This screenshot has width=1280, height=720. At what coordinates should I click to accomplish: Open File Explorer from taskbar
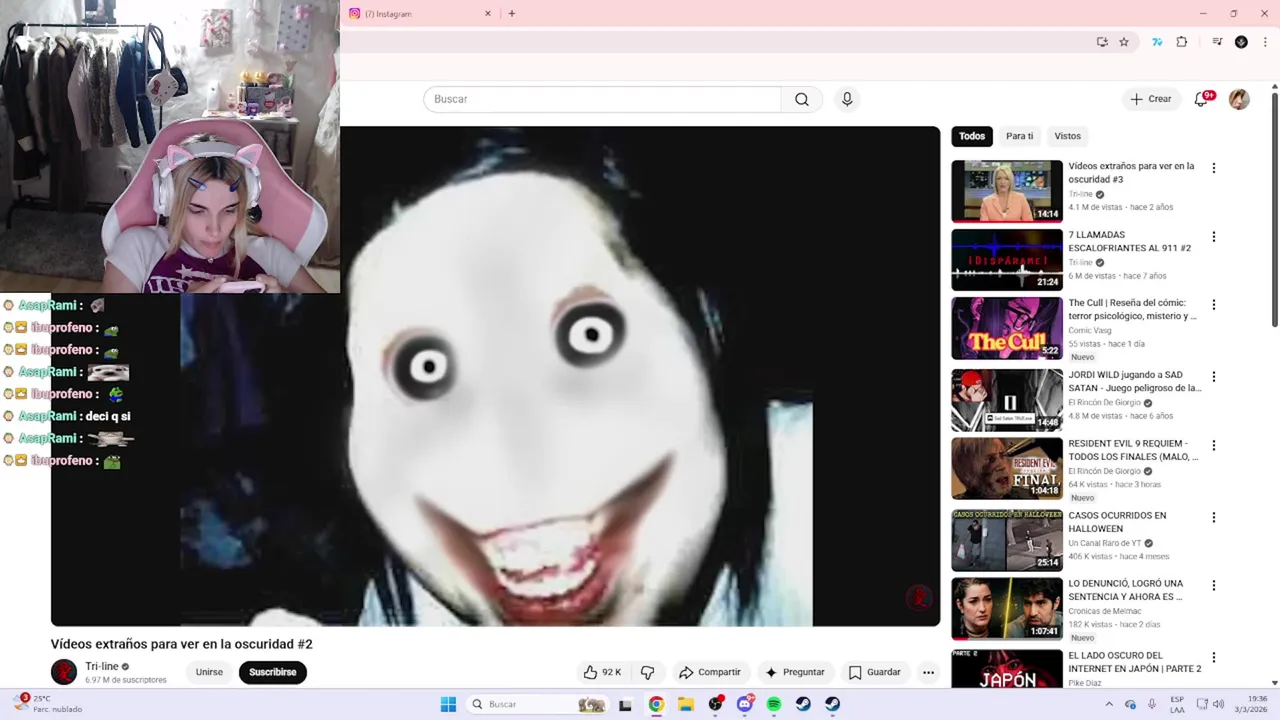[x=686, y=704]
